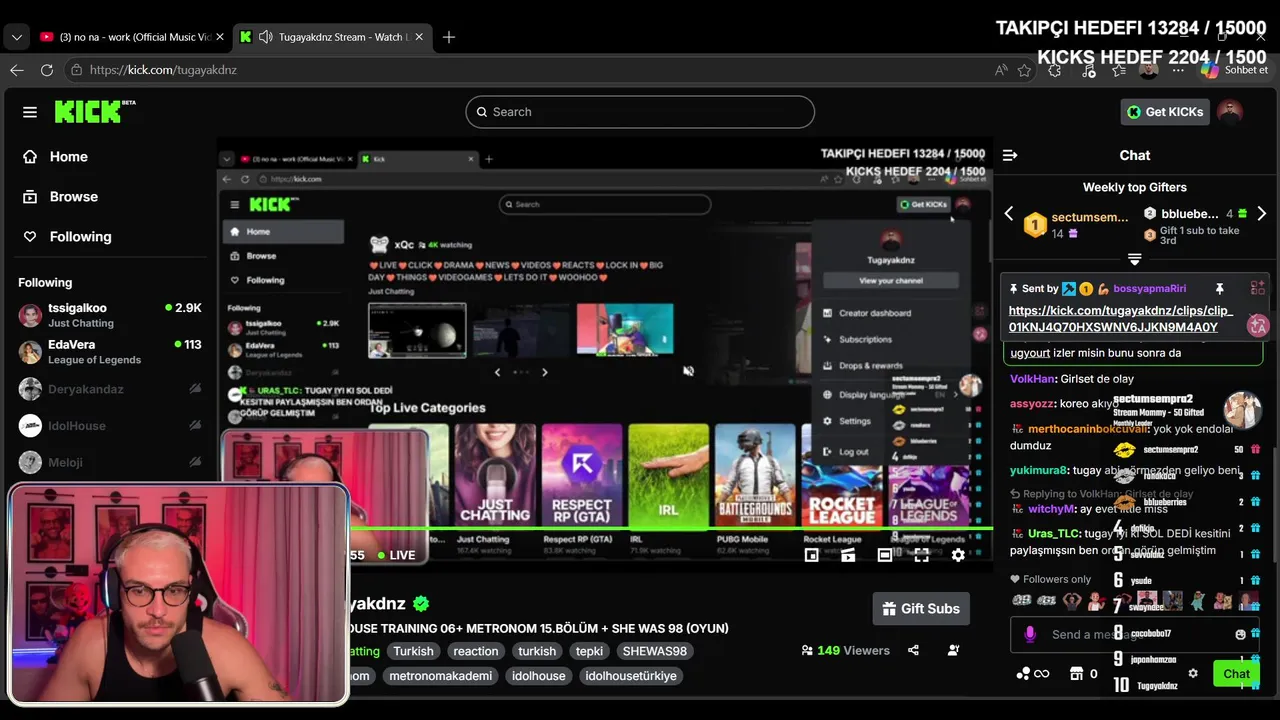The image size is (1280, 720).
Task: Open the Kick account avatar menu
Action: point(1230,112)
